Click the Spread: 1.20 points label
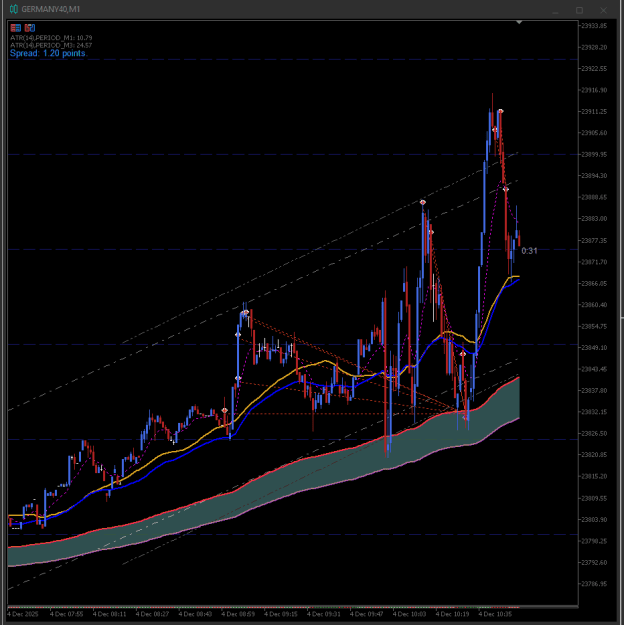This screenshot has height=625, width=624. point(48,53)
